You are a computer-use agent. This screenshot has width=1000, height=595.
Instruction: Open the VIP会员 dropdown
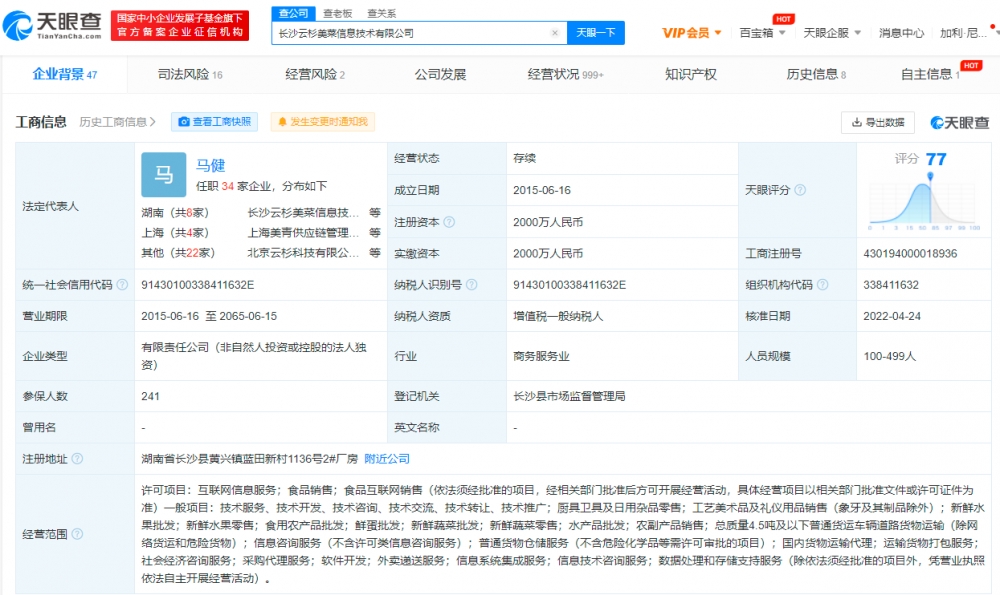691,33
